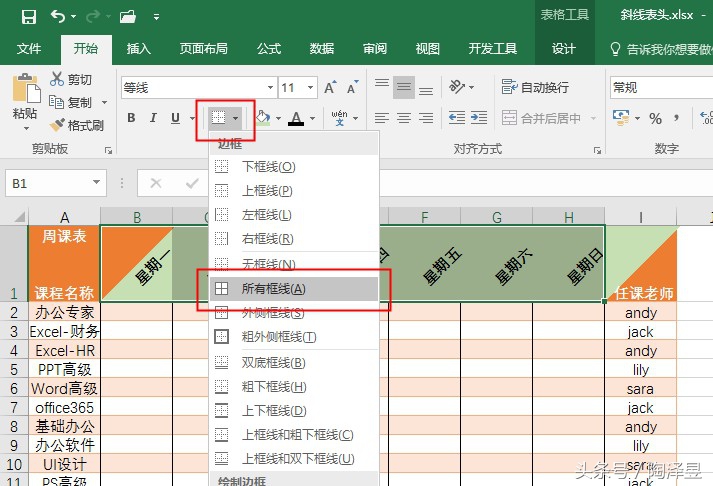Viewport: 713px width, 486px height.
Task: Click the middle align icon
Action: [404, 86]
